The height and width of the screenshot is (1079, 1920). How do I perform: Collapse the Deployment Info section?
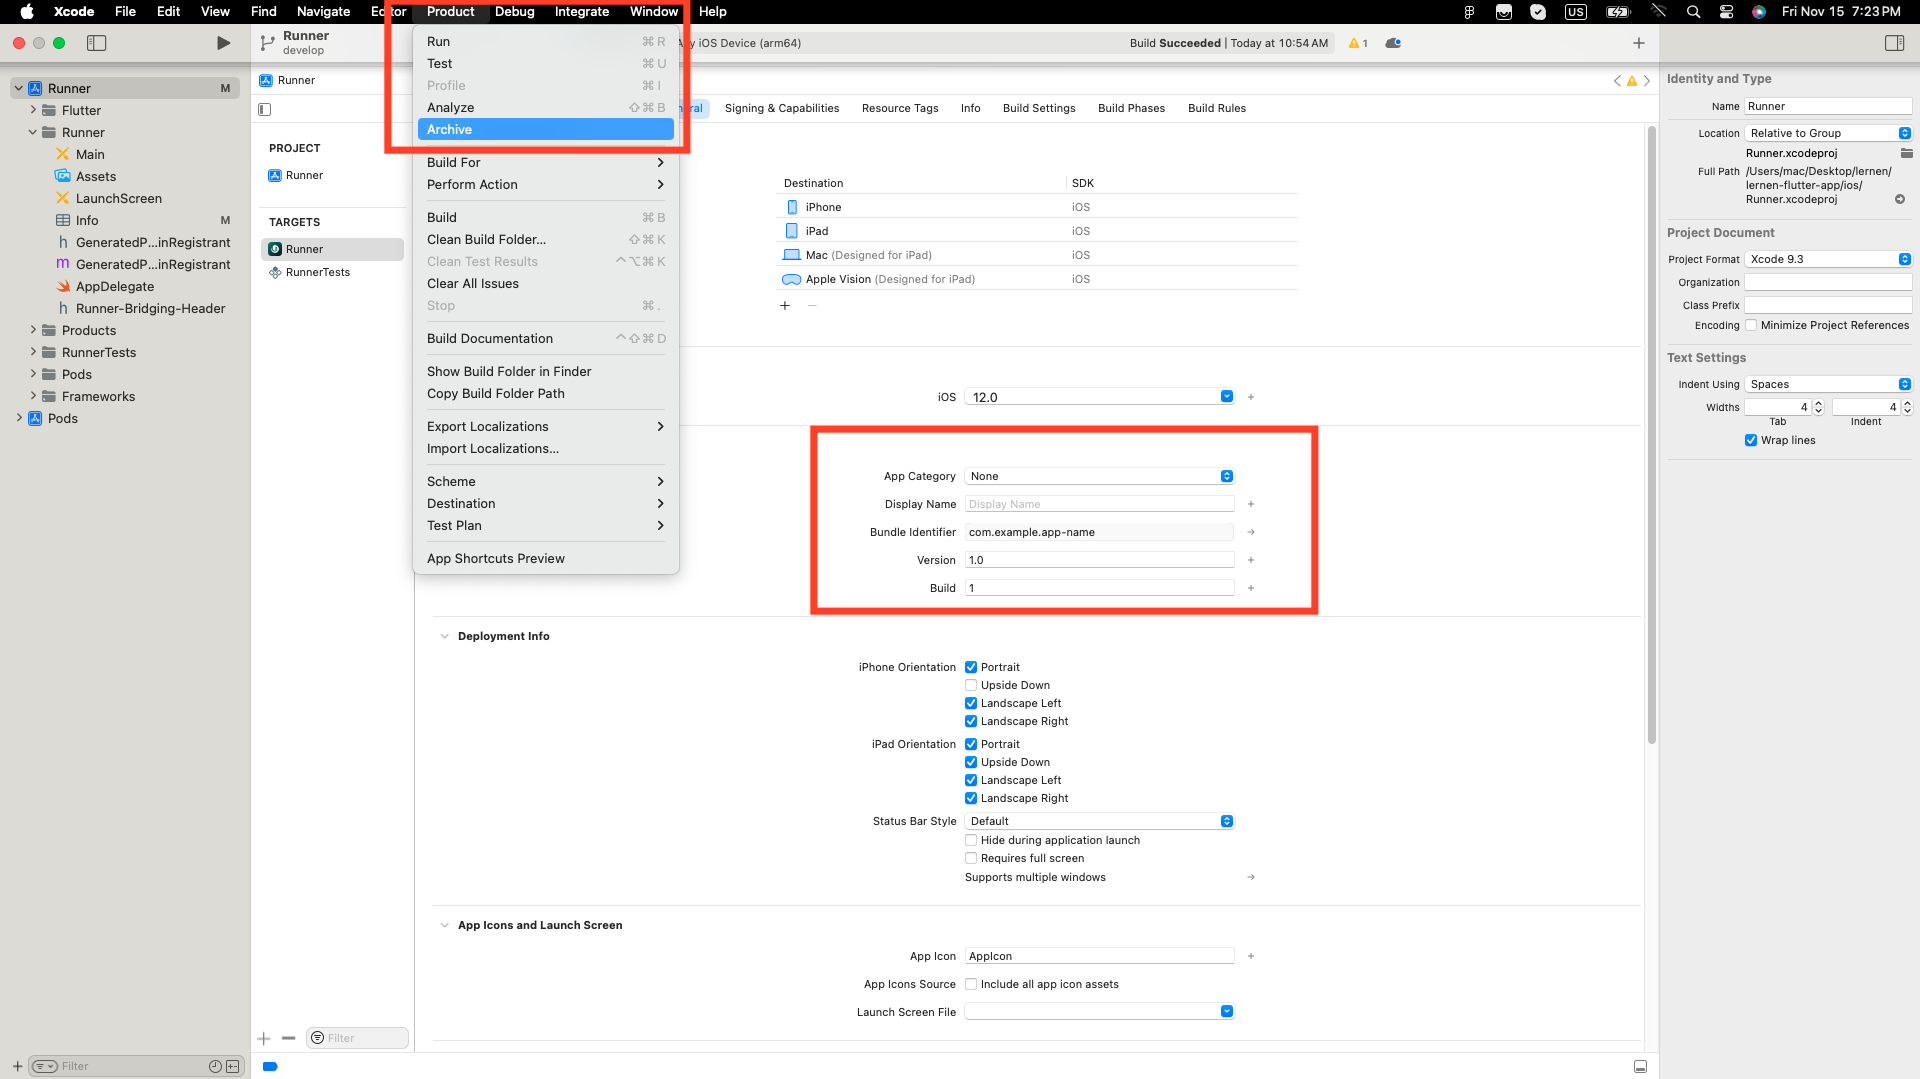point(445,636)
